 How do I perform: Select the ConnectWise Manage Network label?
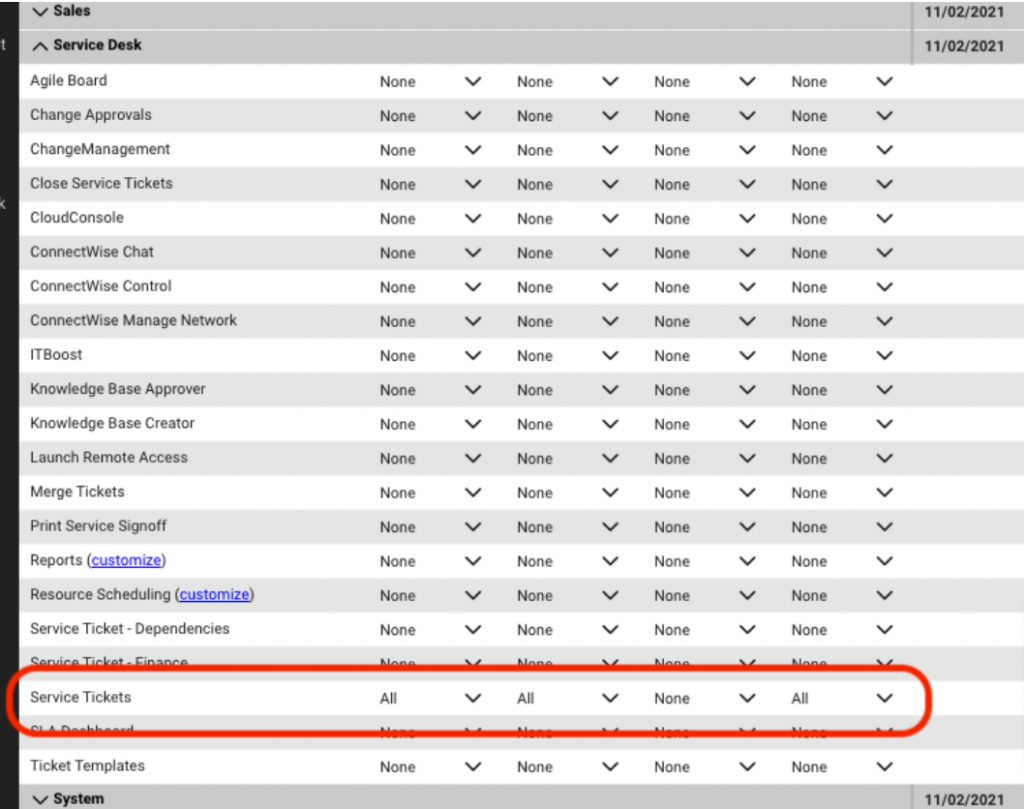tap(133, 320)
